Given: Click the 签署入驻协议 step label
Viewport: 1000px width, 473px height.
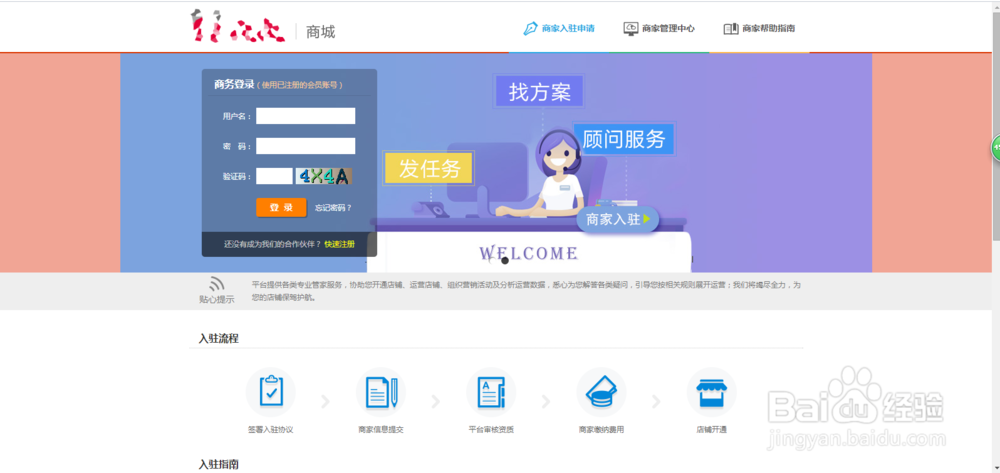Looking at the screenshot, I should pyautogui.click(x=270, y=430).
